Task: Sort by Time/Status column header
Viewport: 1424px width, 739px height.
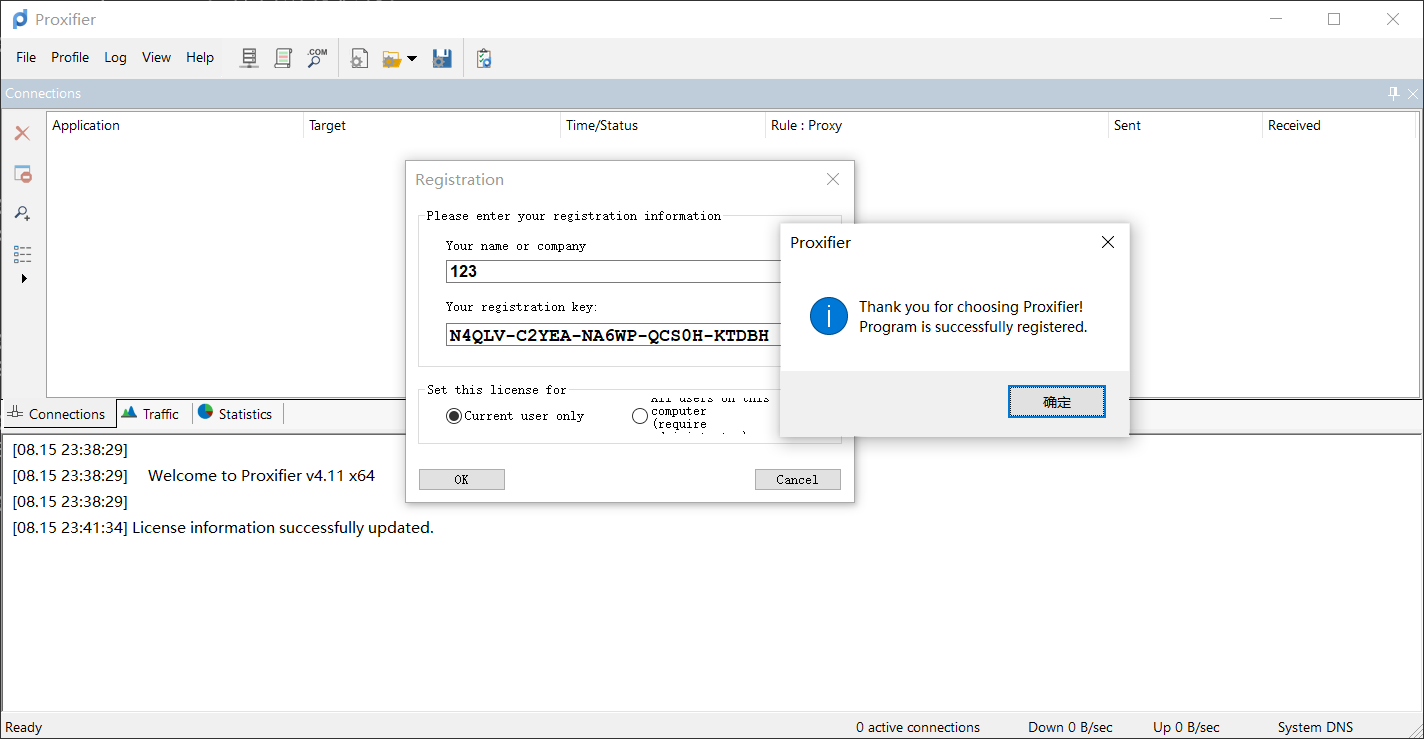Action: [x=663, y=125]
